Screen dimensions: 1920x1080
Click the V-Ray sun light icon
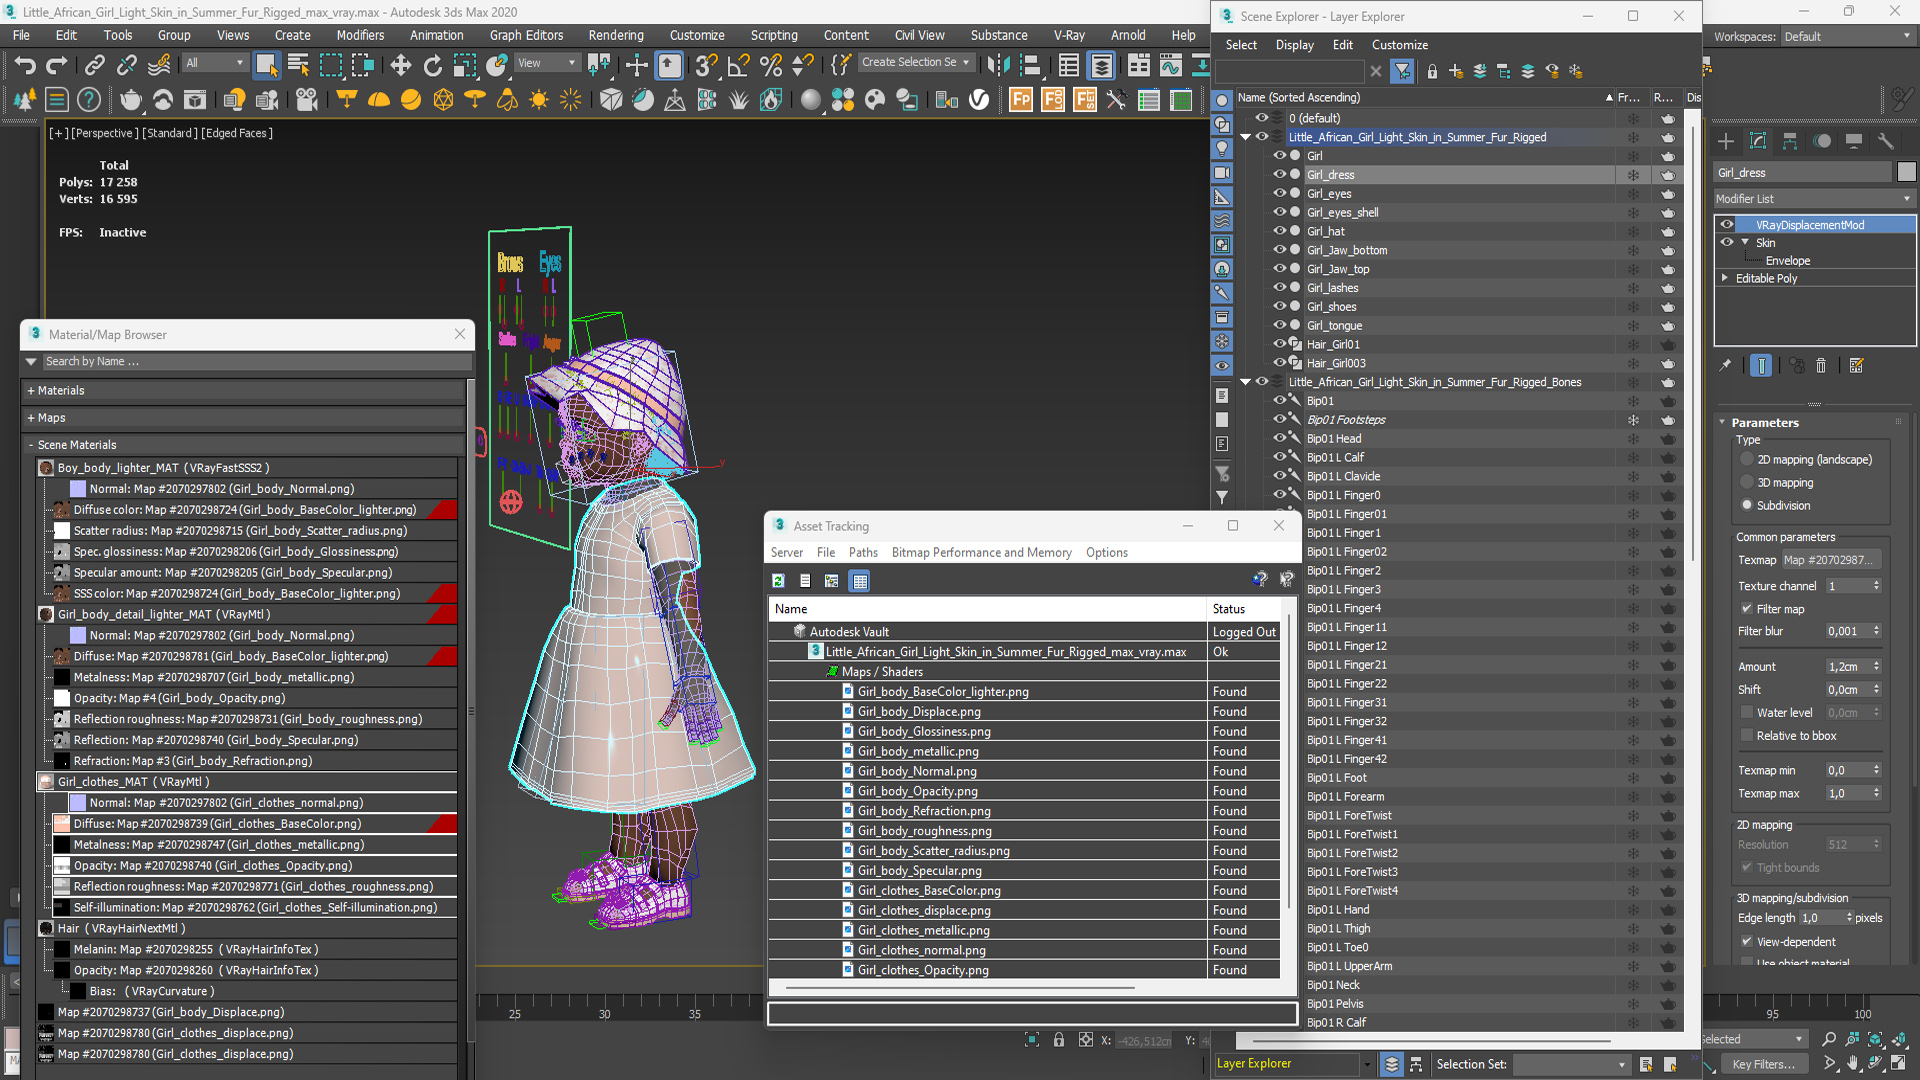click(x=539, y=100)
